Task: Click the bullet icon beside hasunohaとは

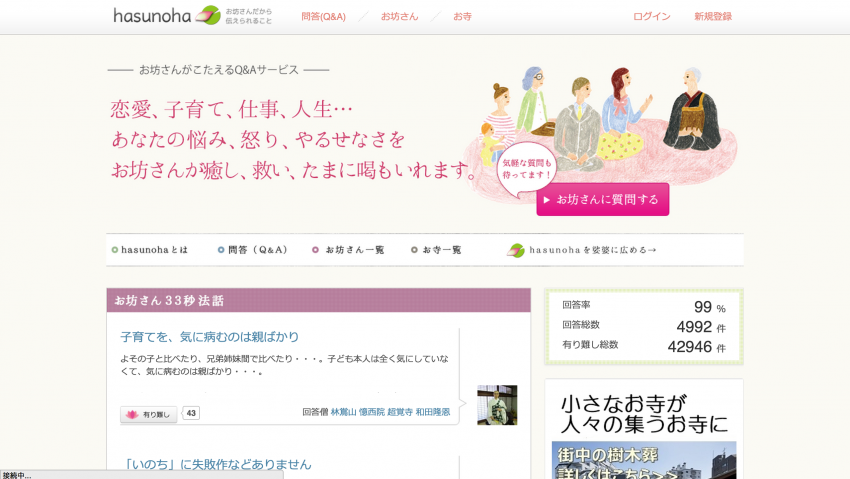Action: point(115,250)
